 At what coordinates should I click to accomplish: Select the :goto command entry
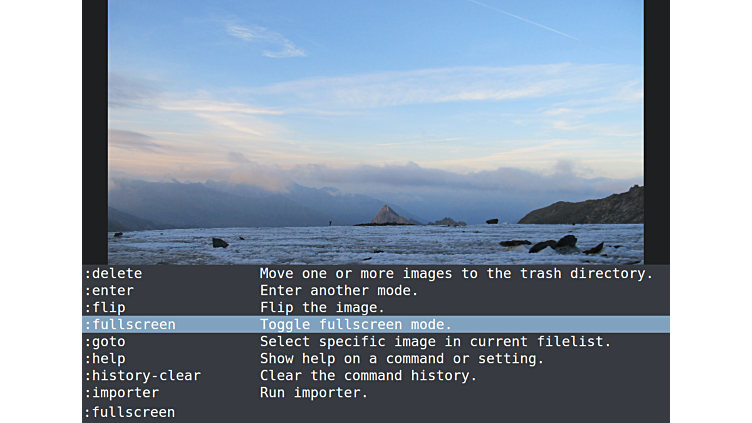(x=376, y=341)
